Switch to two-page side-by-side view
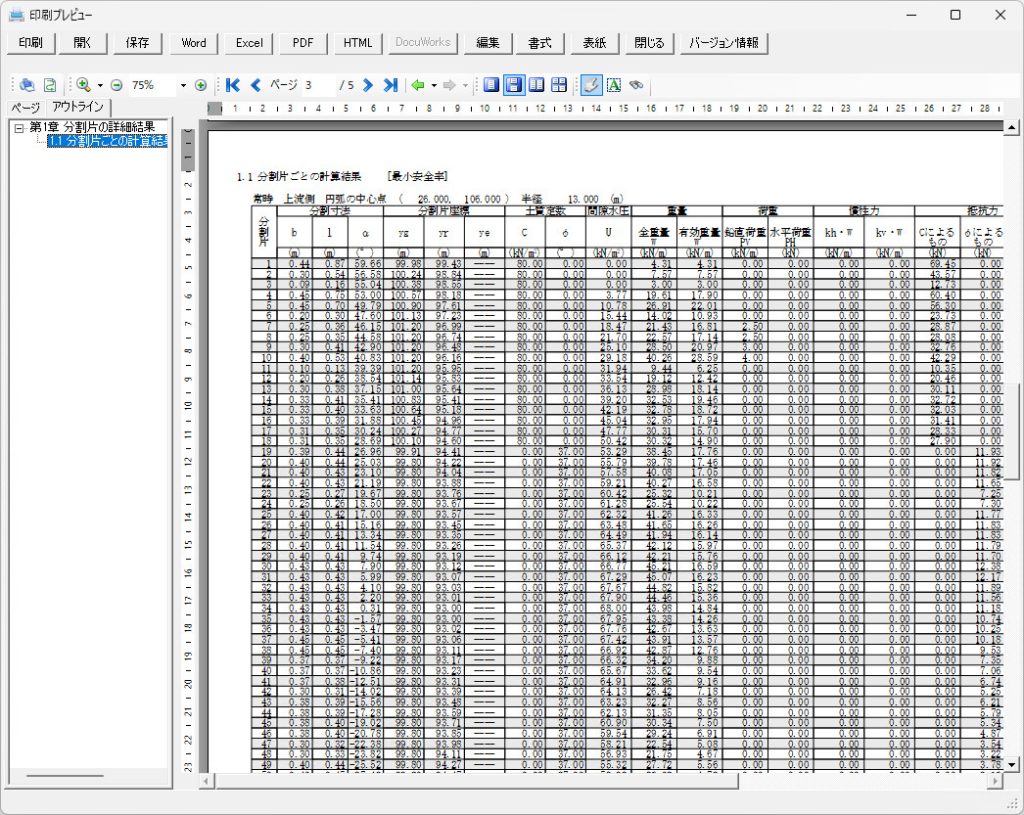This screenshot has height=815, width=1024. pyautogui.click(x=536, y=85)
